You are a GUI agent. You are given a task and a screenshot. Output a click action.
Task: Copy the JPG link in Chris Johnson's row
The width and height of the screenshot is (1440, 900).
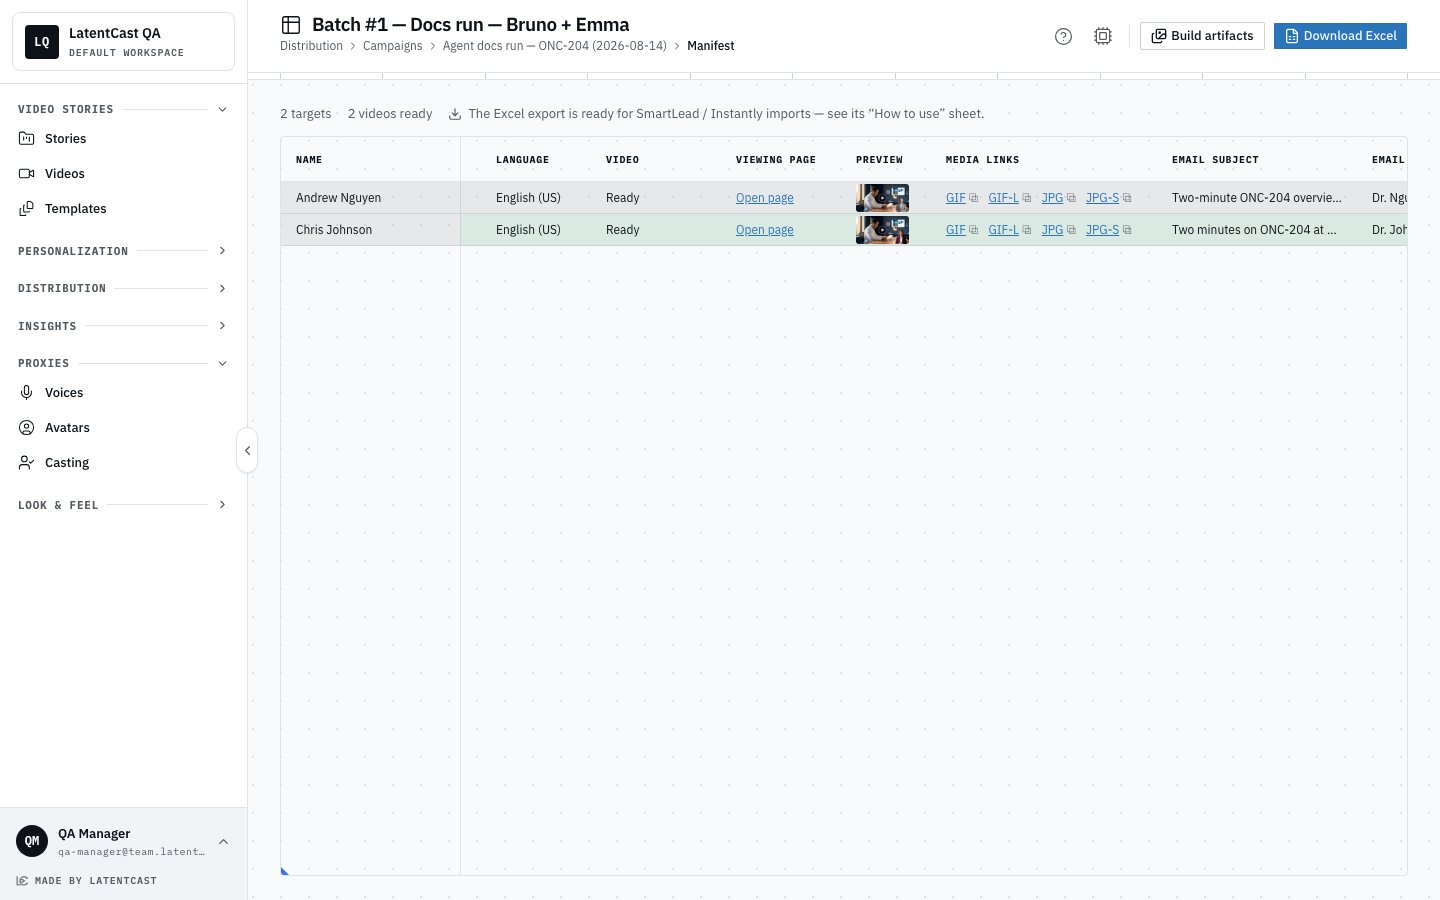(x=1071, y=230)
